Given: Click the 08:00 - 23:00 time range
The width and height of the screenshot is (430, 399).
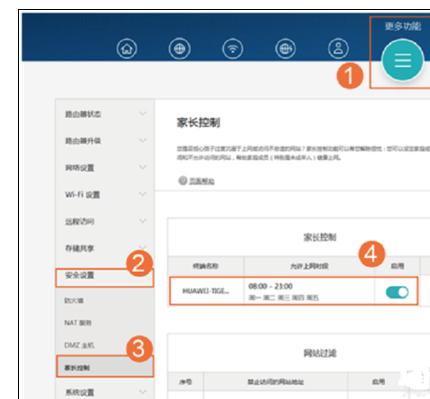Looking at the screenshot, I should tap(270, 286).
